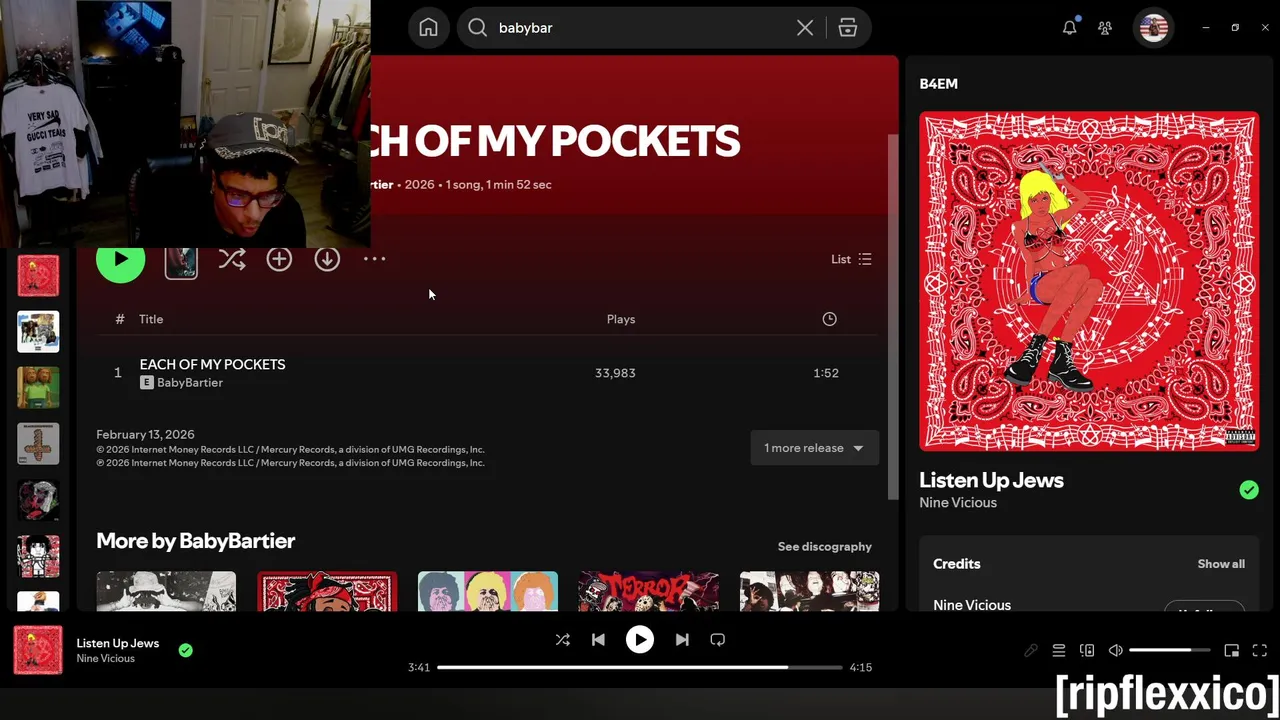
Task: Open first More by BabyBartier album cover
Action: [x=166, y=591]
